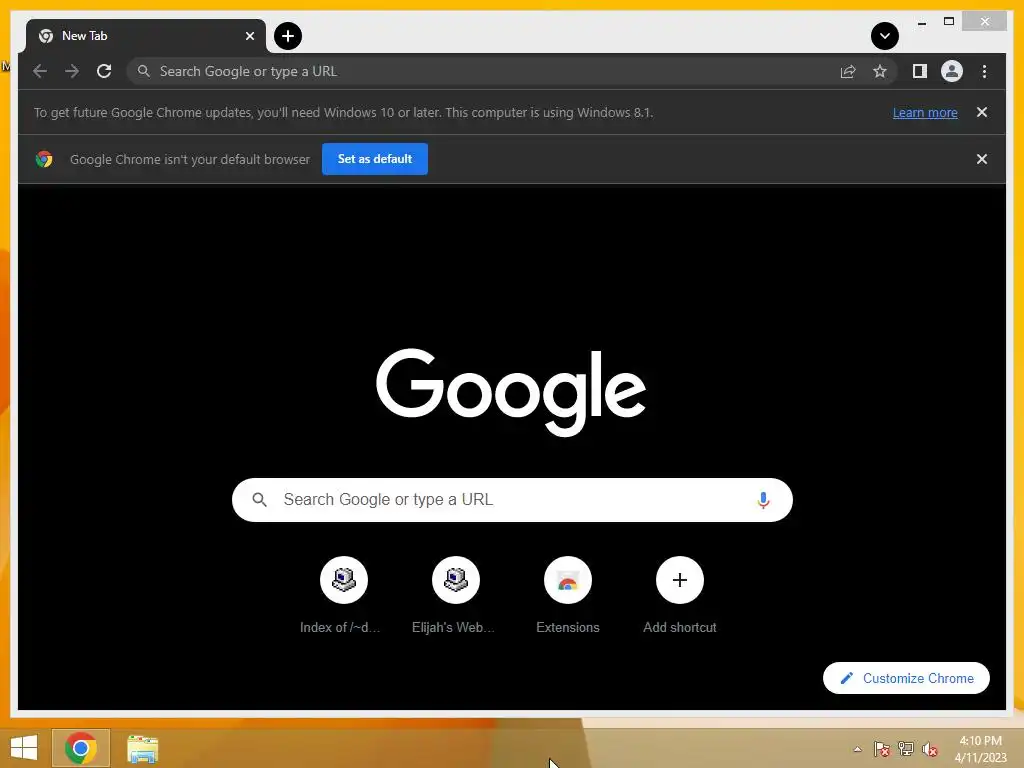Open the Action Center flag icon
1024x768 pixels.
(x=882, y=749)
